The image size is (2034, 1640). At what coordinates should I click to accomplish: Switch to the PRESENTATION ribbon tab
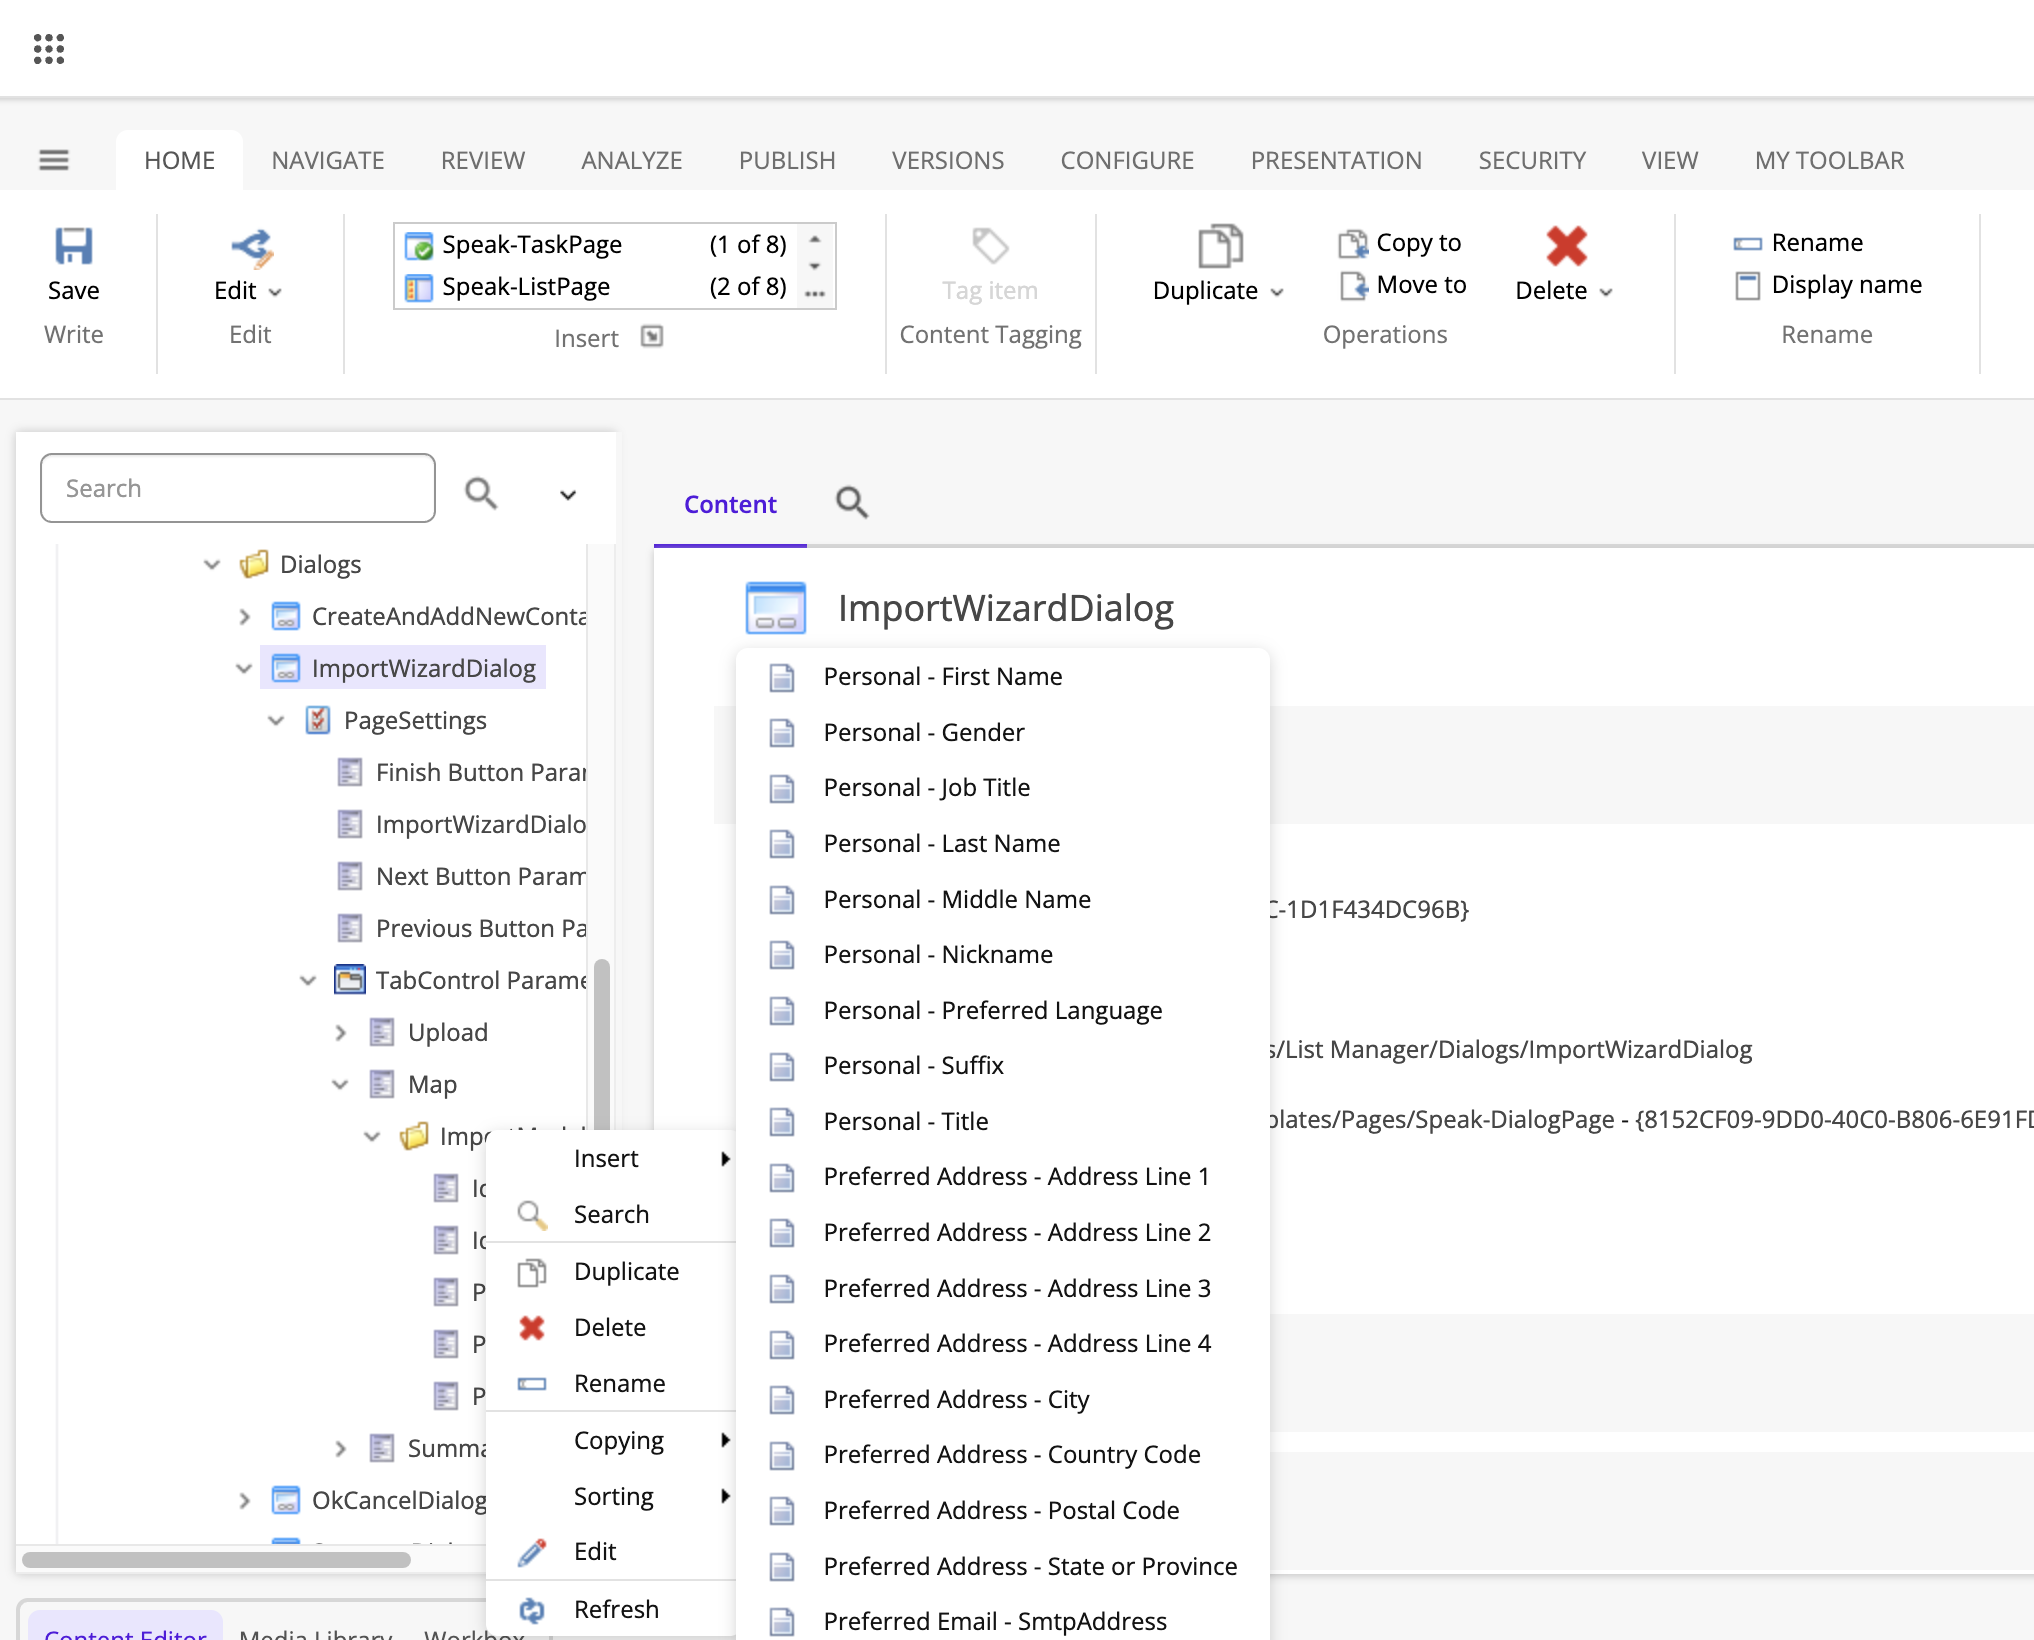tap(1336, 160)
